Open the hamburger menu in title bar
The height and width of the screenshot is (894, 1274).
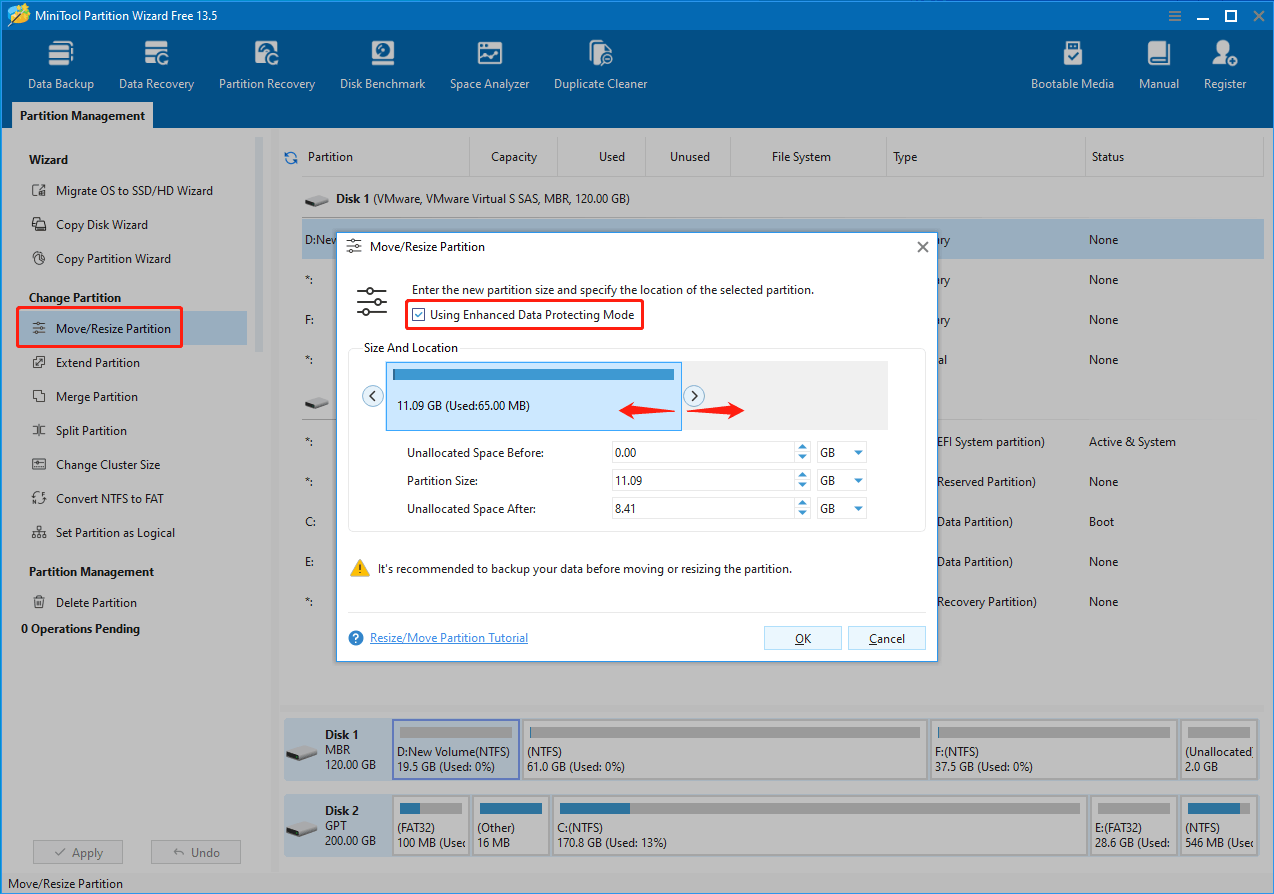(1174, 15)
